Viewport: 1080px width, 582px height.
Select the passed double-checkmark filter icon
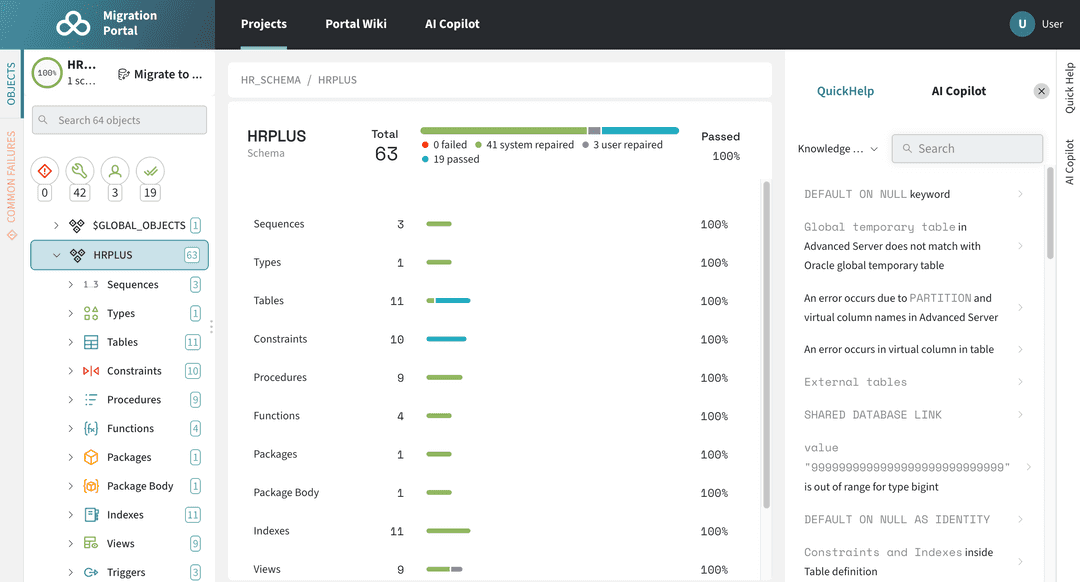tap(149, 170)
